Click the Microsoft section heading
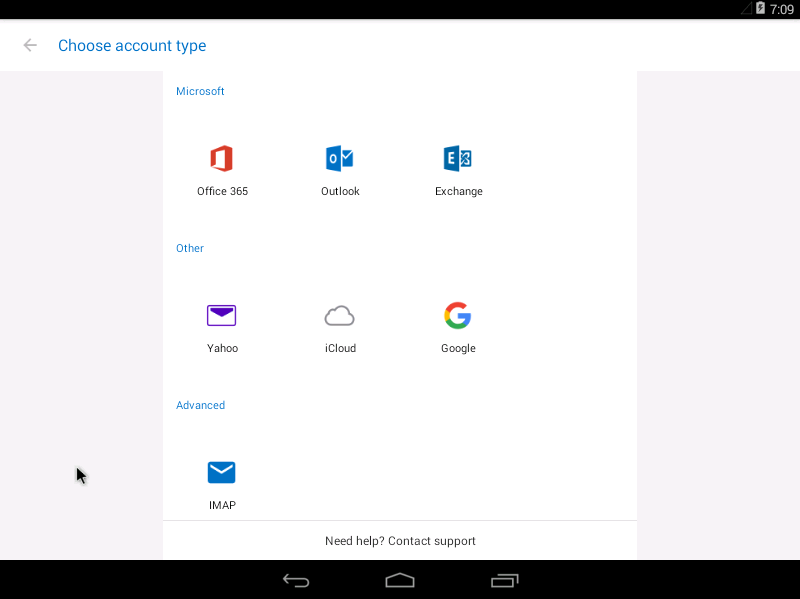This screenshot has height=599, width=800. pyautogui.click(x=200, y=91)
